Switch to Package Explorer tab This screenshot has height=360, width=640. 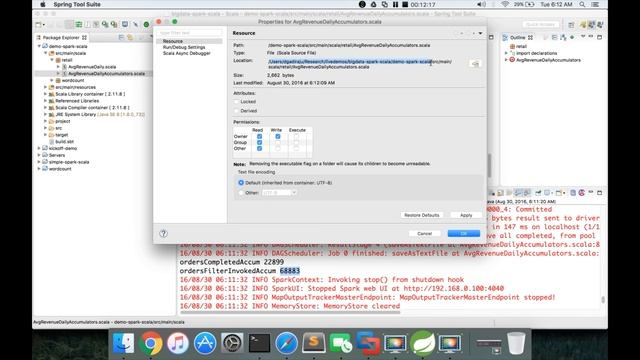60,38
